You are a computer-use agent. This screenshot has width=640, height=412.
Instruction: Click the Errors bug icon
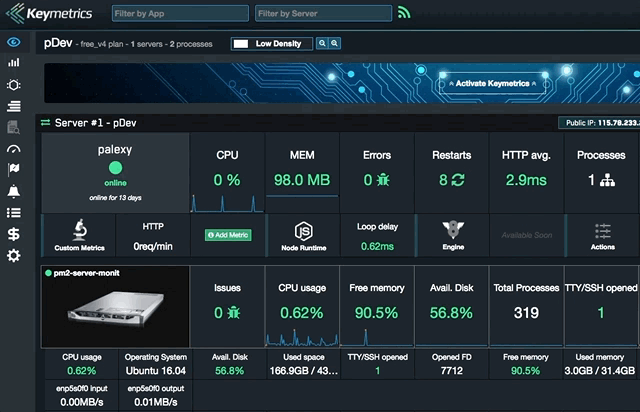pos(383,180)
